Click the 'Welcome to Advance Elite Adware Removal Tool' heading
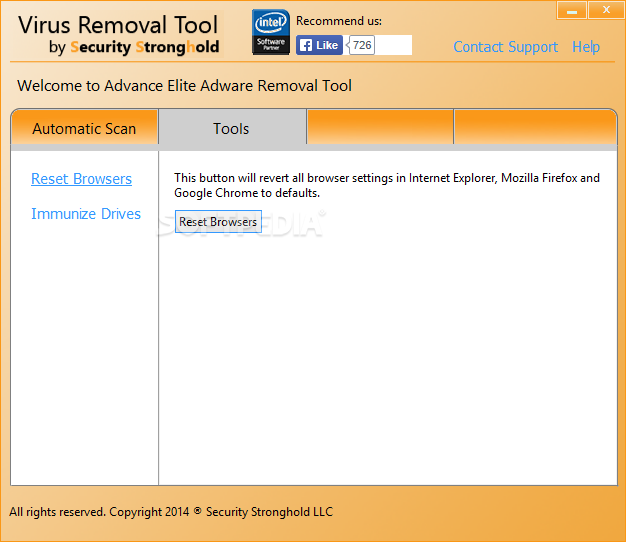 pyautogui.click(x=184, y=86)
